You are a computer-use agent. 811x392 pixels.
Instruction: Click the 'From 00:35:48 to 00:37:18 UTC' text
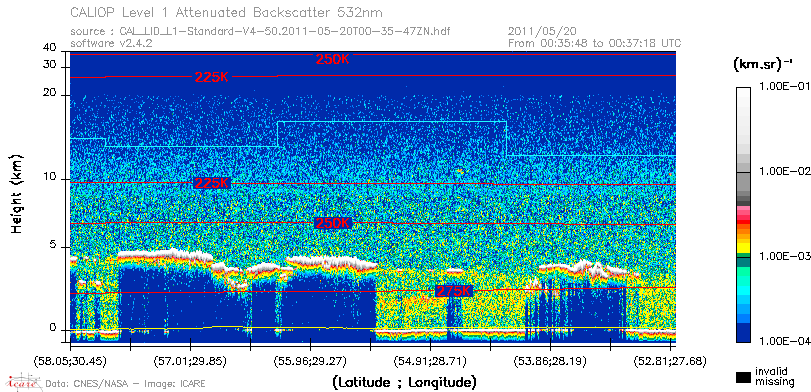tap(595, 43)
